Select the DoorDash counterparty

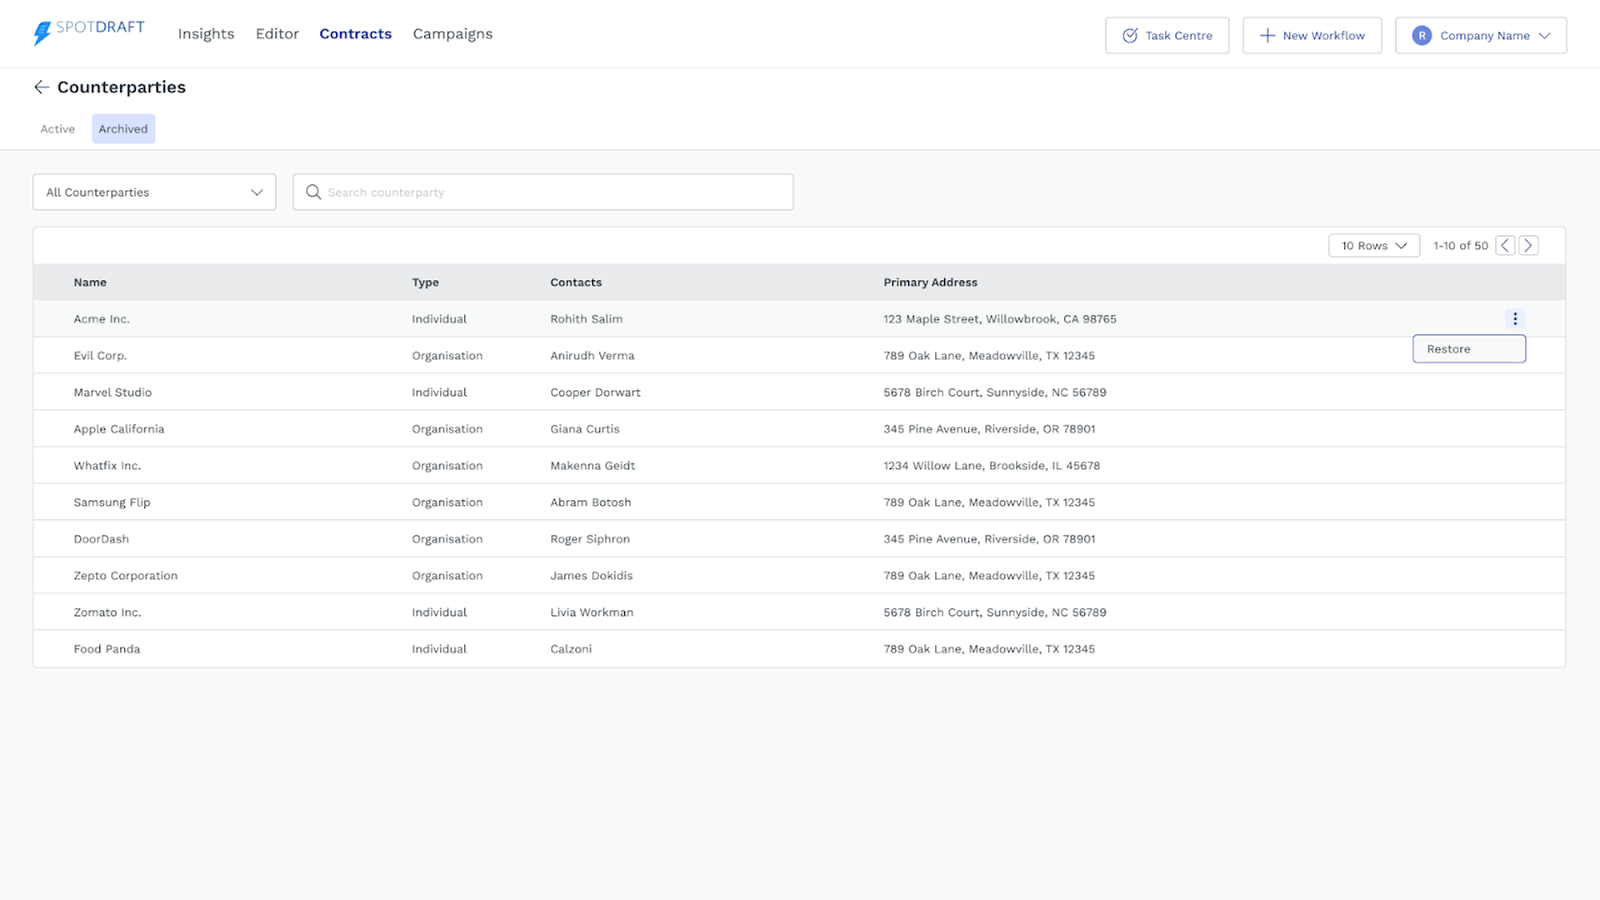coord(101,539)
